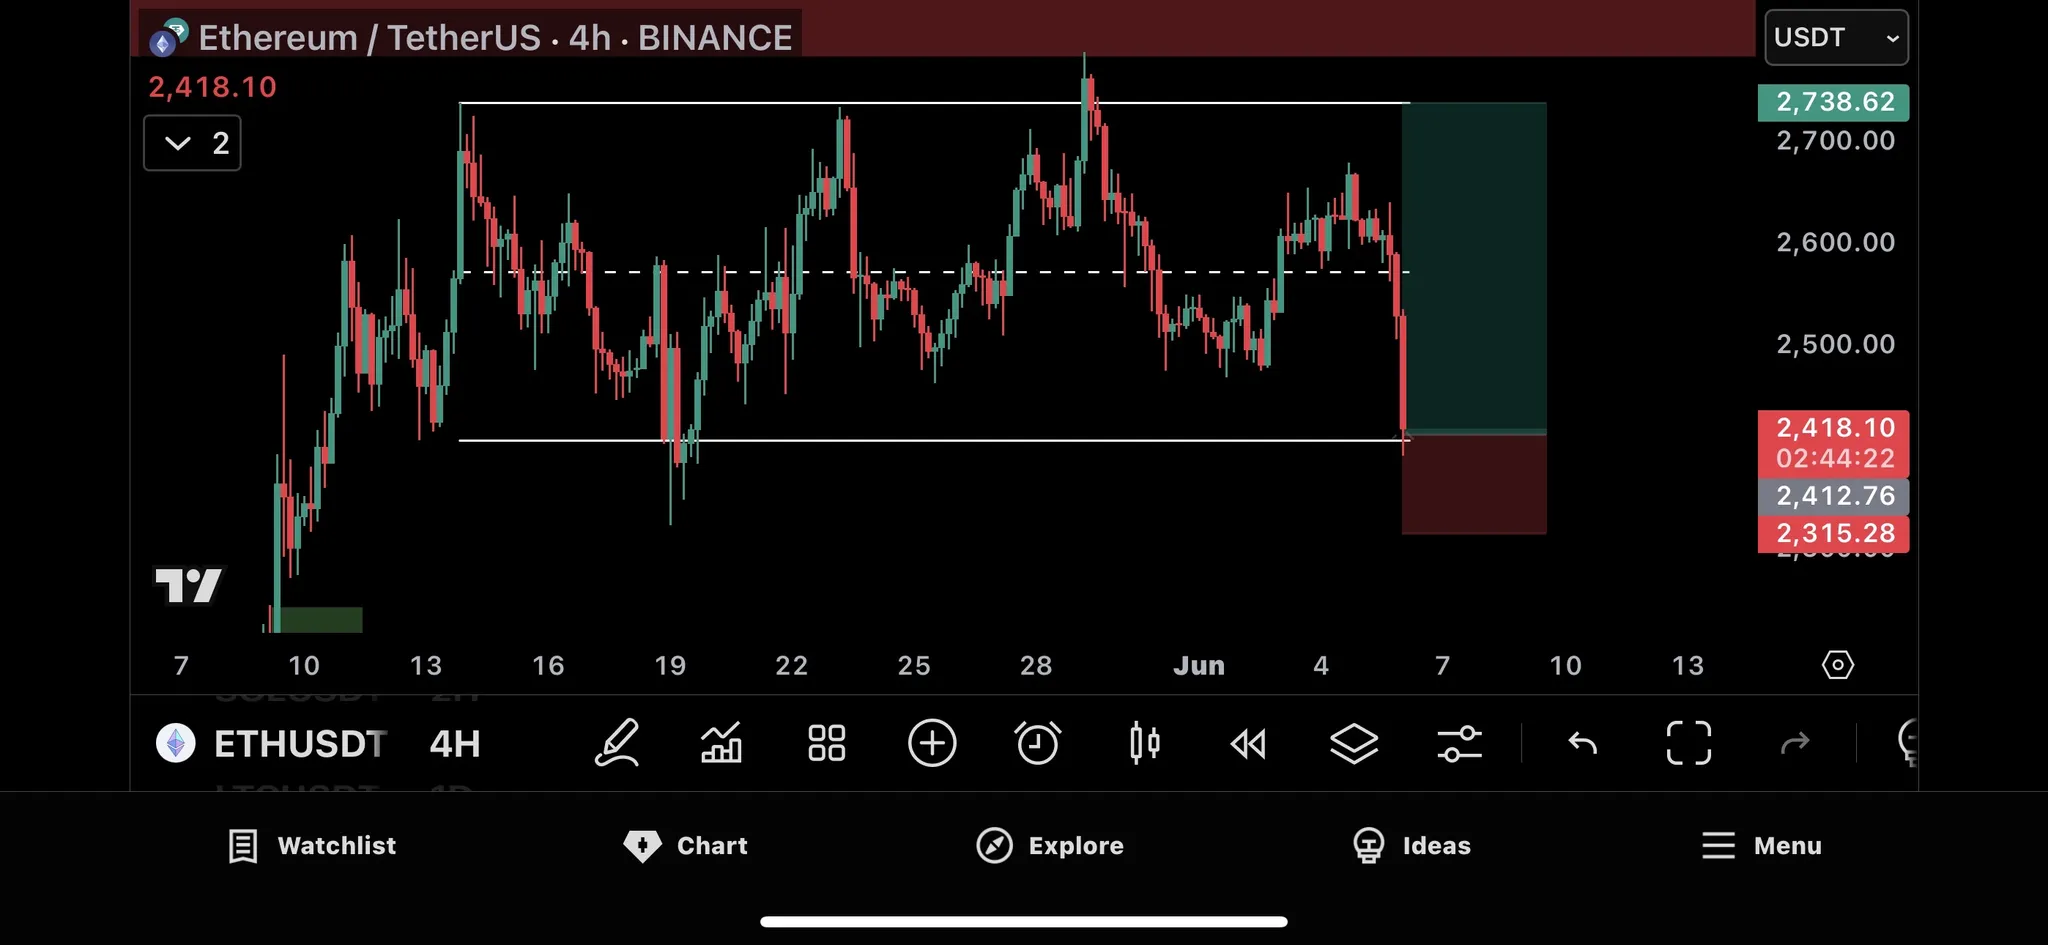Enter fullscreen with the expand icon
Screen dimensions: 2048x945
pyautogui.click(x=1688, y=743)
